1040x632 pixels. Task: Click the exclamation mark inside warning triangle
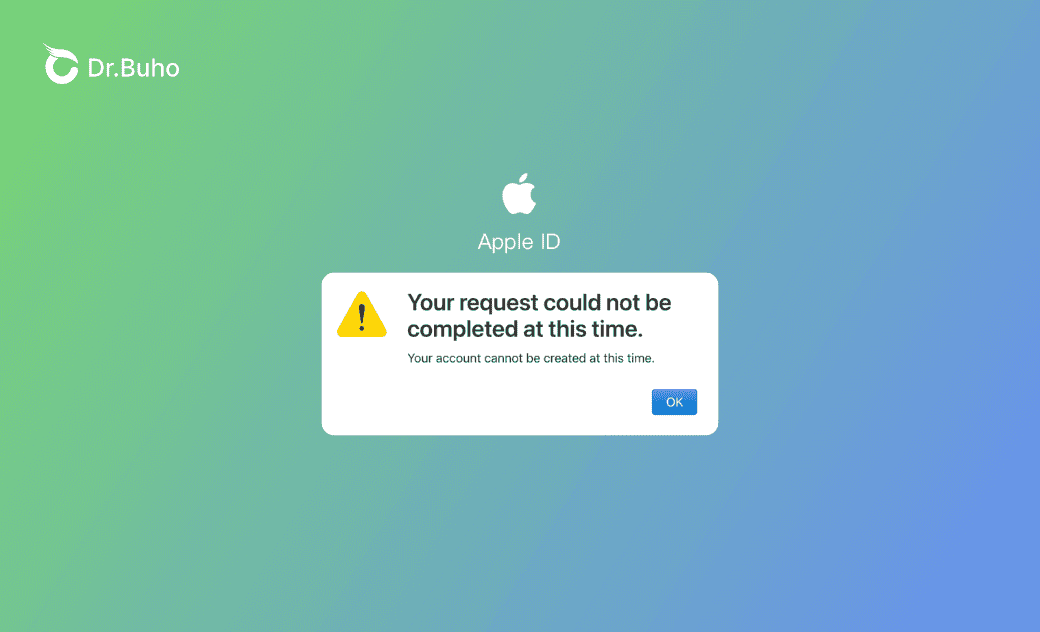tap(361, 318)
